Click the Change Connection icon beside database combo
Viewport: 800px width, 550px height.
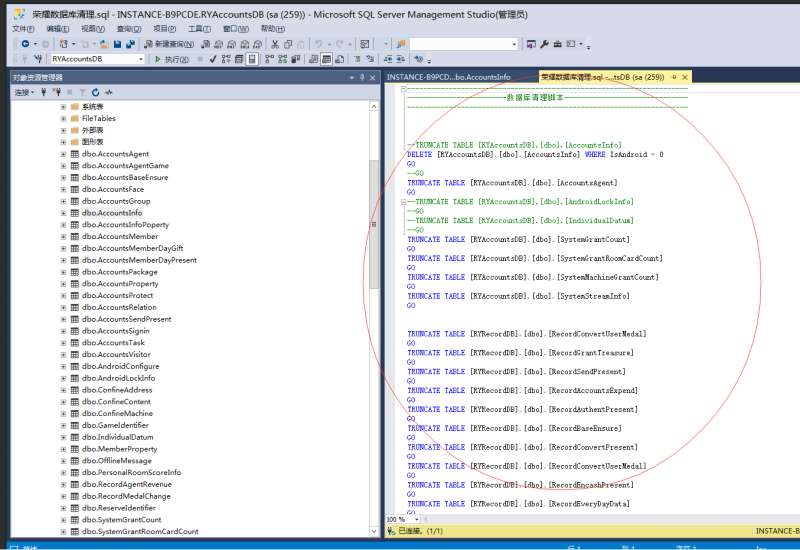[38, 59]
